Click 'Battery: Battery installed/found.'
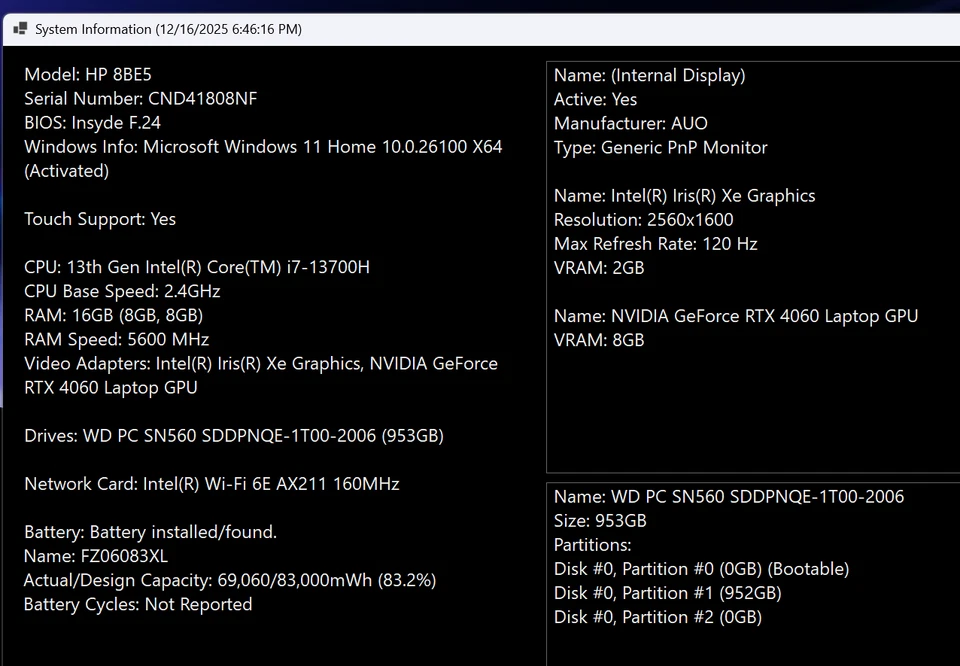 151,532
